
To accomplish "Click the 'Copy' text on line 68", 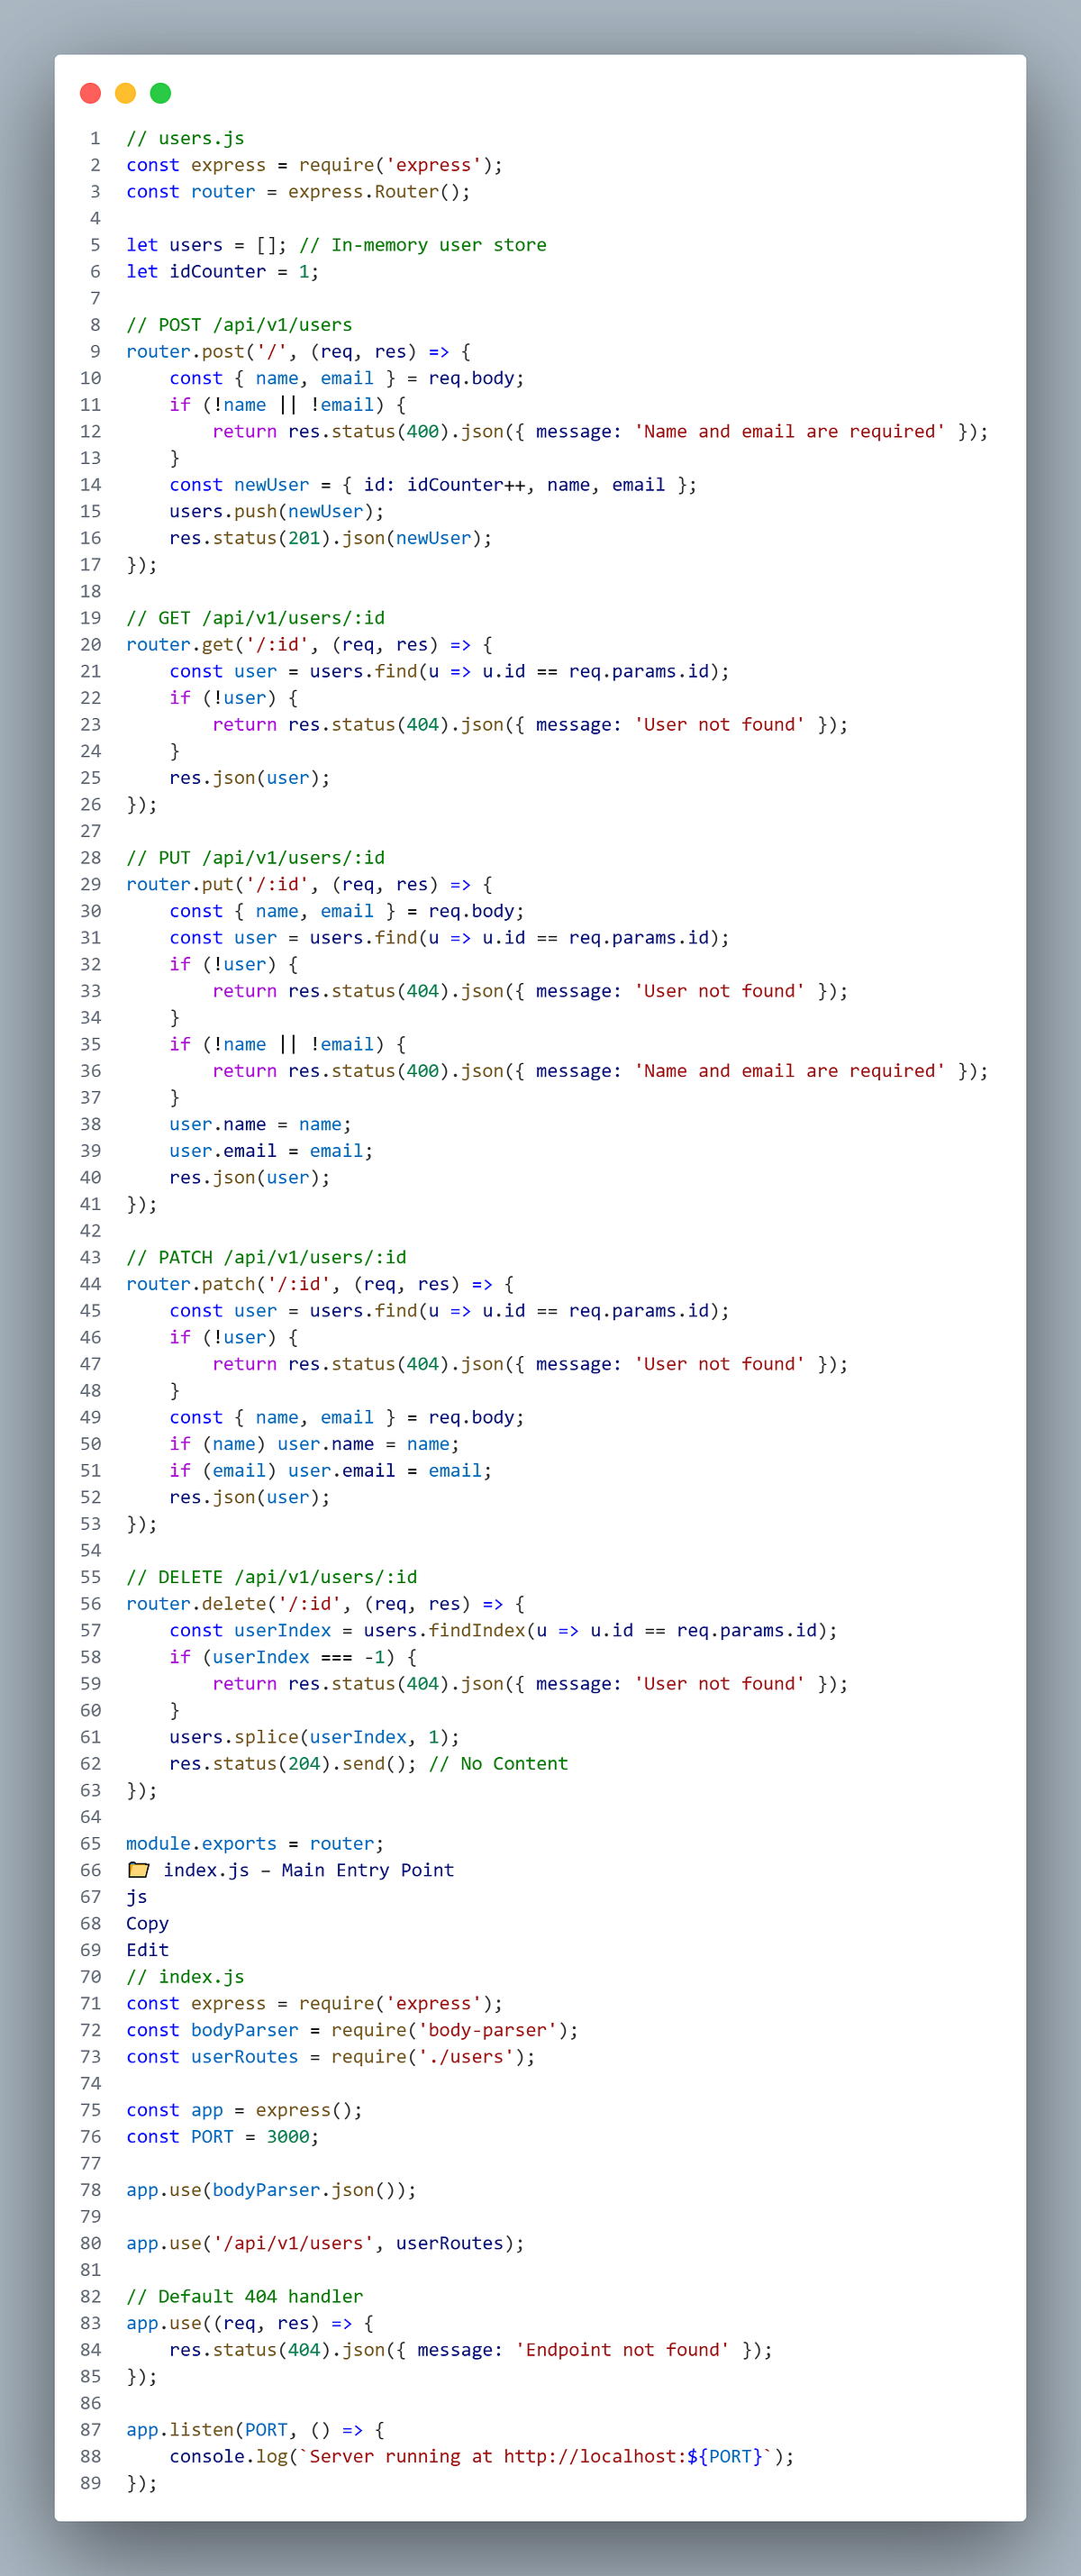I will coord(147,1923).
